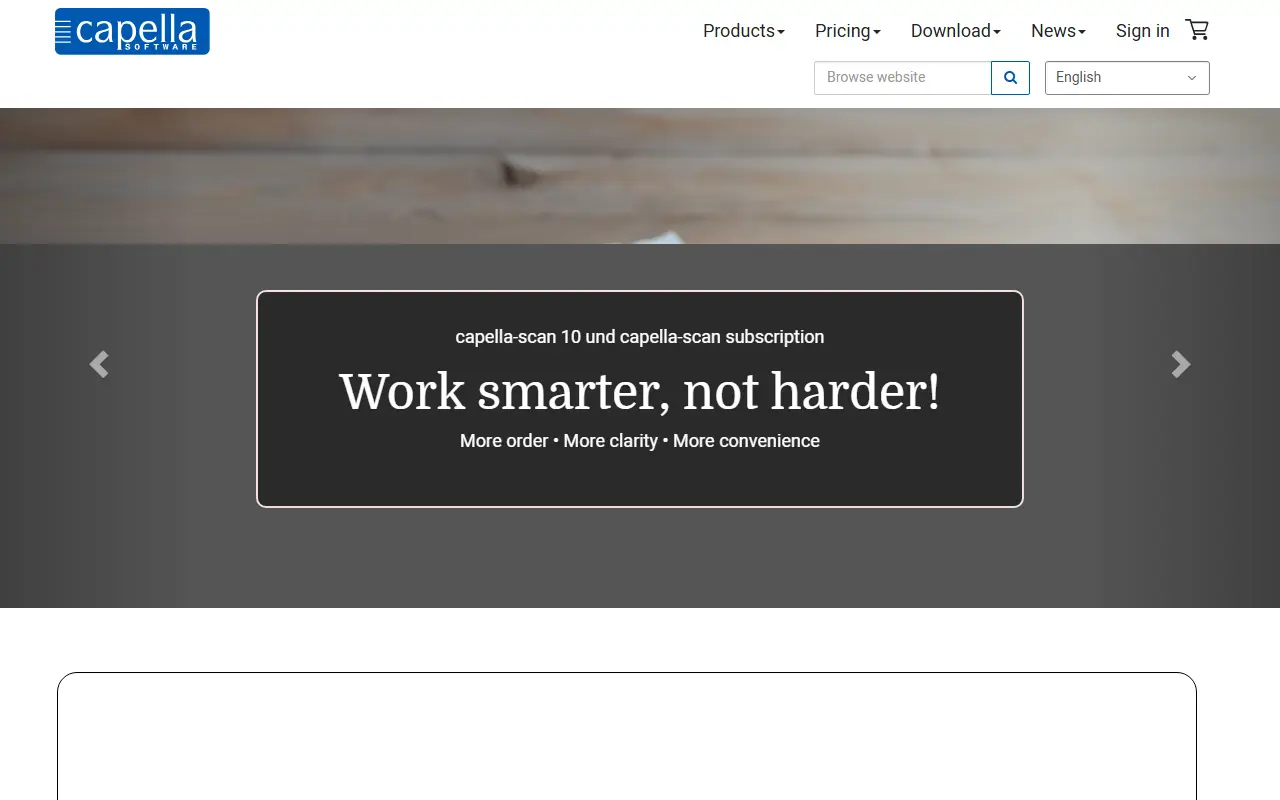The image size is (1280, 800).
Task: Expand the Products menu
Action: (x=744, y=31)
